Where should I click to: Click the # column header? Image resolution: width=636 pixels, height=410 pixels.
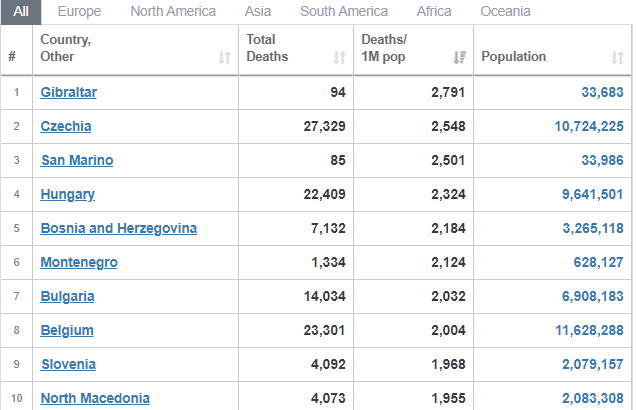pos(12,56)
